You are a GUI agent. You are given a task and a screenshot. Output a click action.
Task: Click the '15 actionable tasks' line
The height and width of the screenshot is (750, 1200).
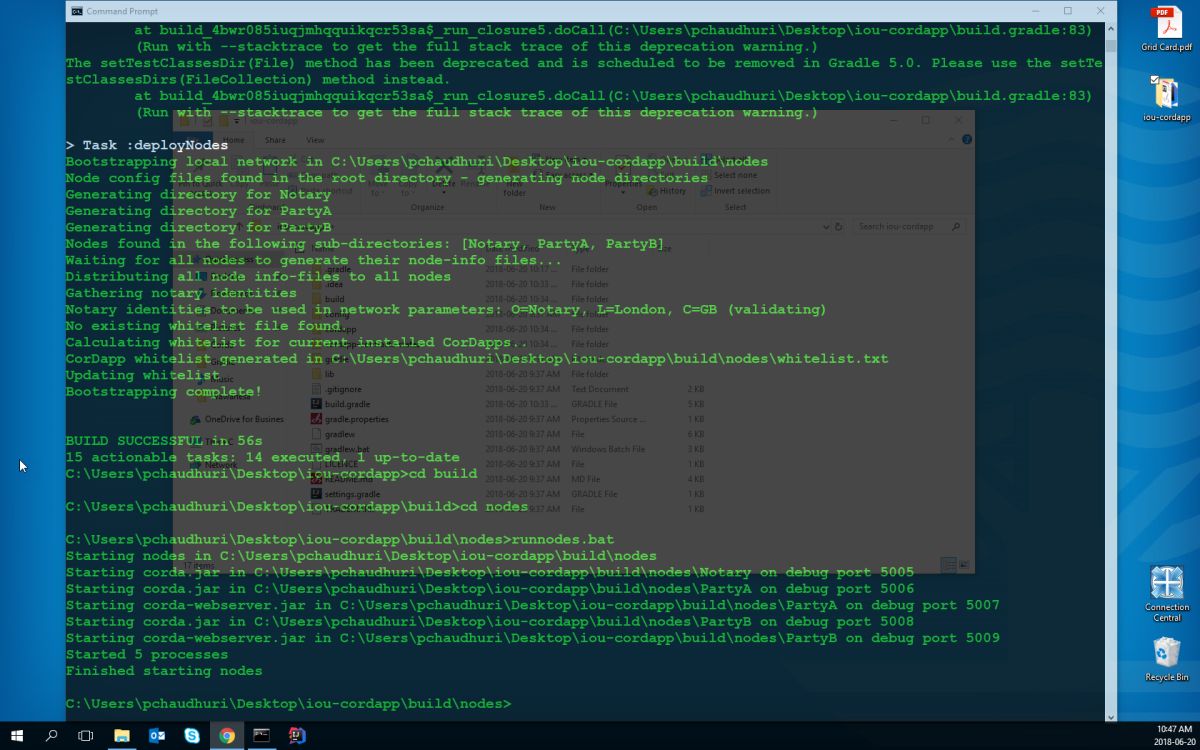point(263,457)
